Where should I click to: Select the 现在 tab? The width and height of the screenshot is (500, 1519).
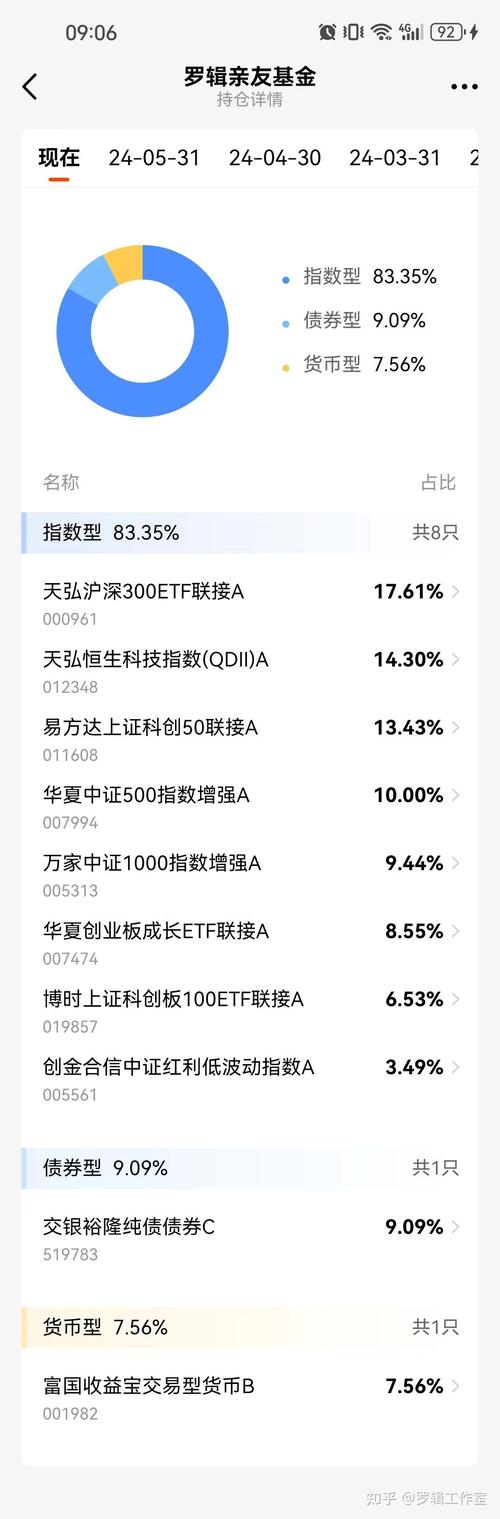pyautogui.click(x=59, y=158)
